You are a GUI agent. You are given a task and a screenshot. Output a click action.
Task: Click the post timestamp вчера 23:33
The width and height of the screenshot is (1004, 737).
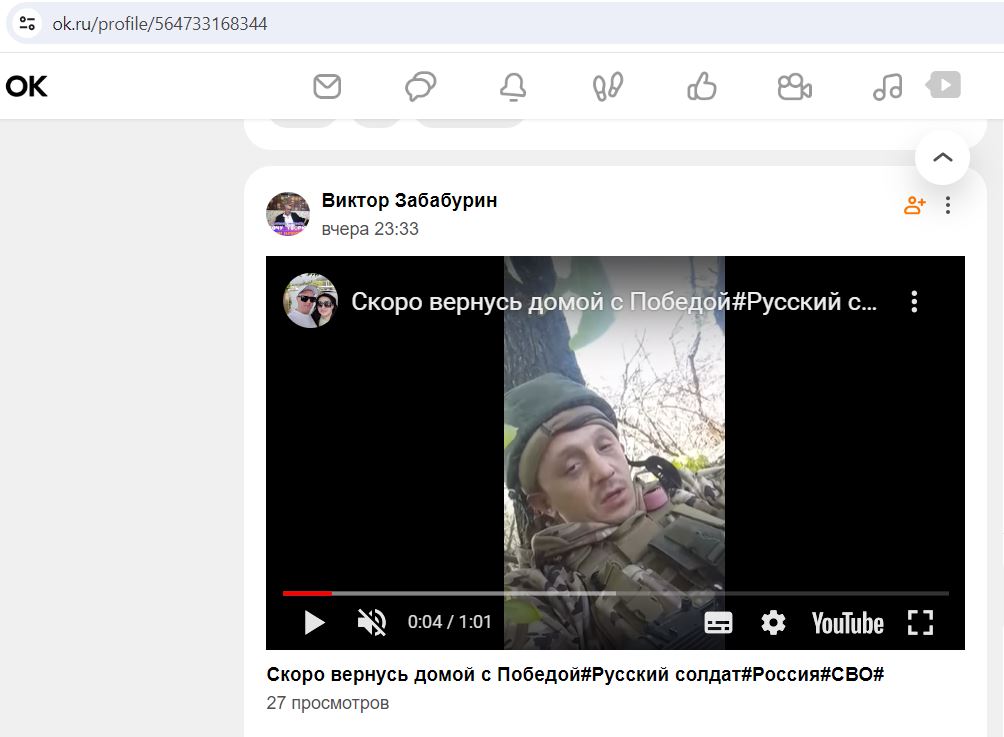point(370,229)
